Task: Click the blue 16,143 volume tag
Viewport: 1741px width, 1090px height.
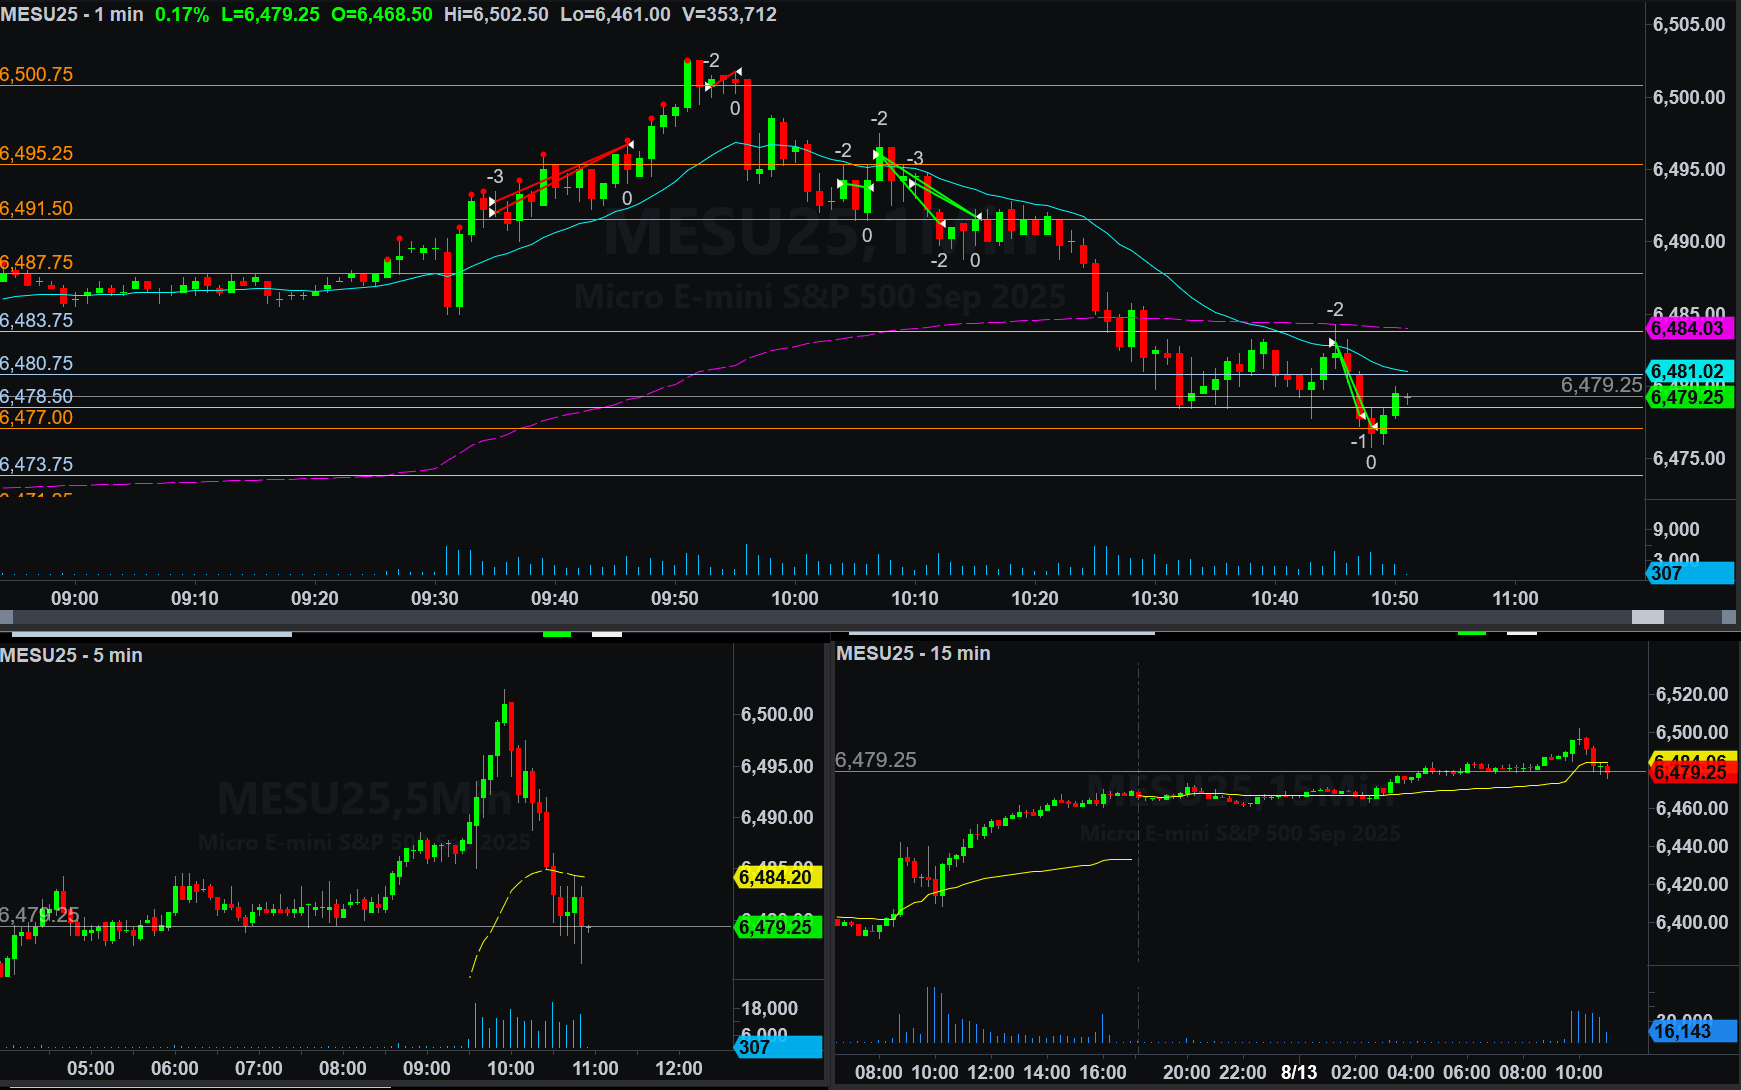Action: [1691, 1031]
